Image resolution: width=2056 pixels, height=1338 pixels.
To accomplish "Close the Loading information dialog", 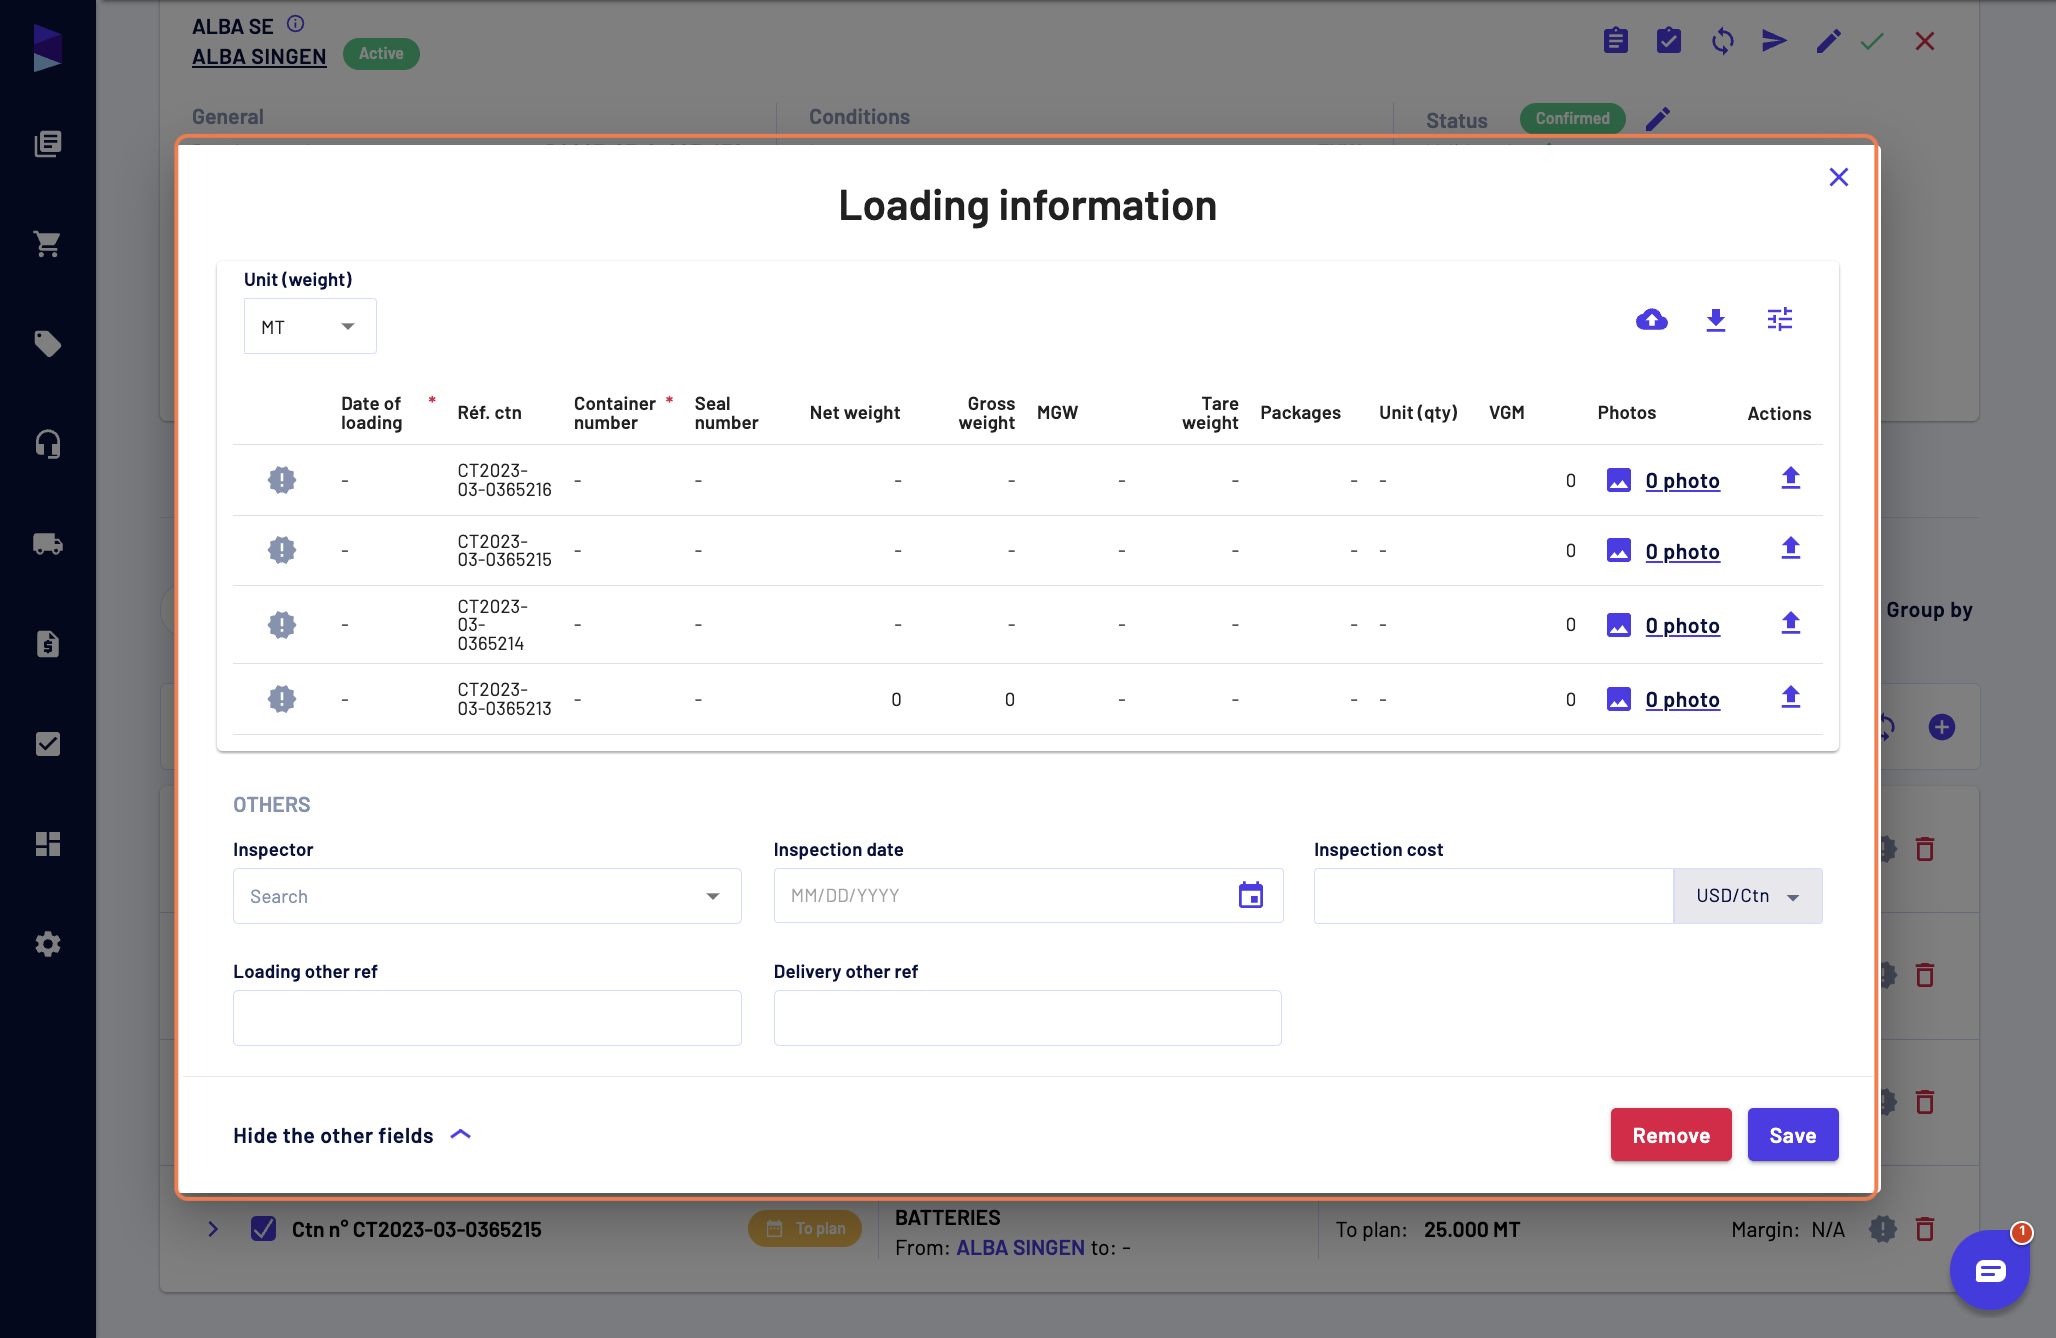I will pyautogui.click(x=1838, y=177).
